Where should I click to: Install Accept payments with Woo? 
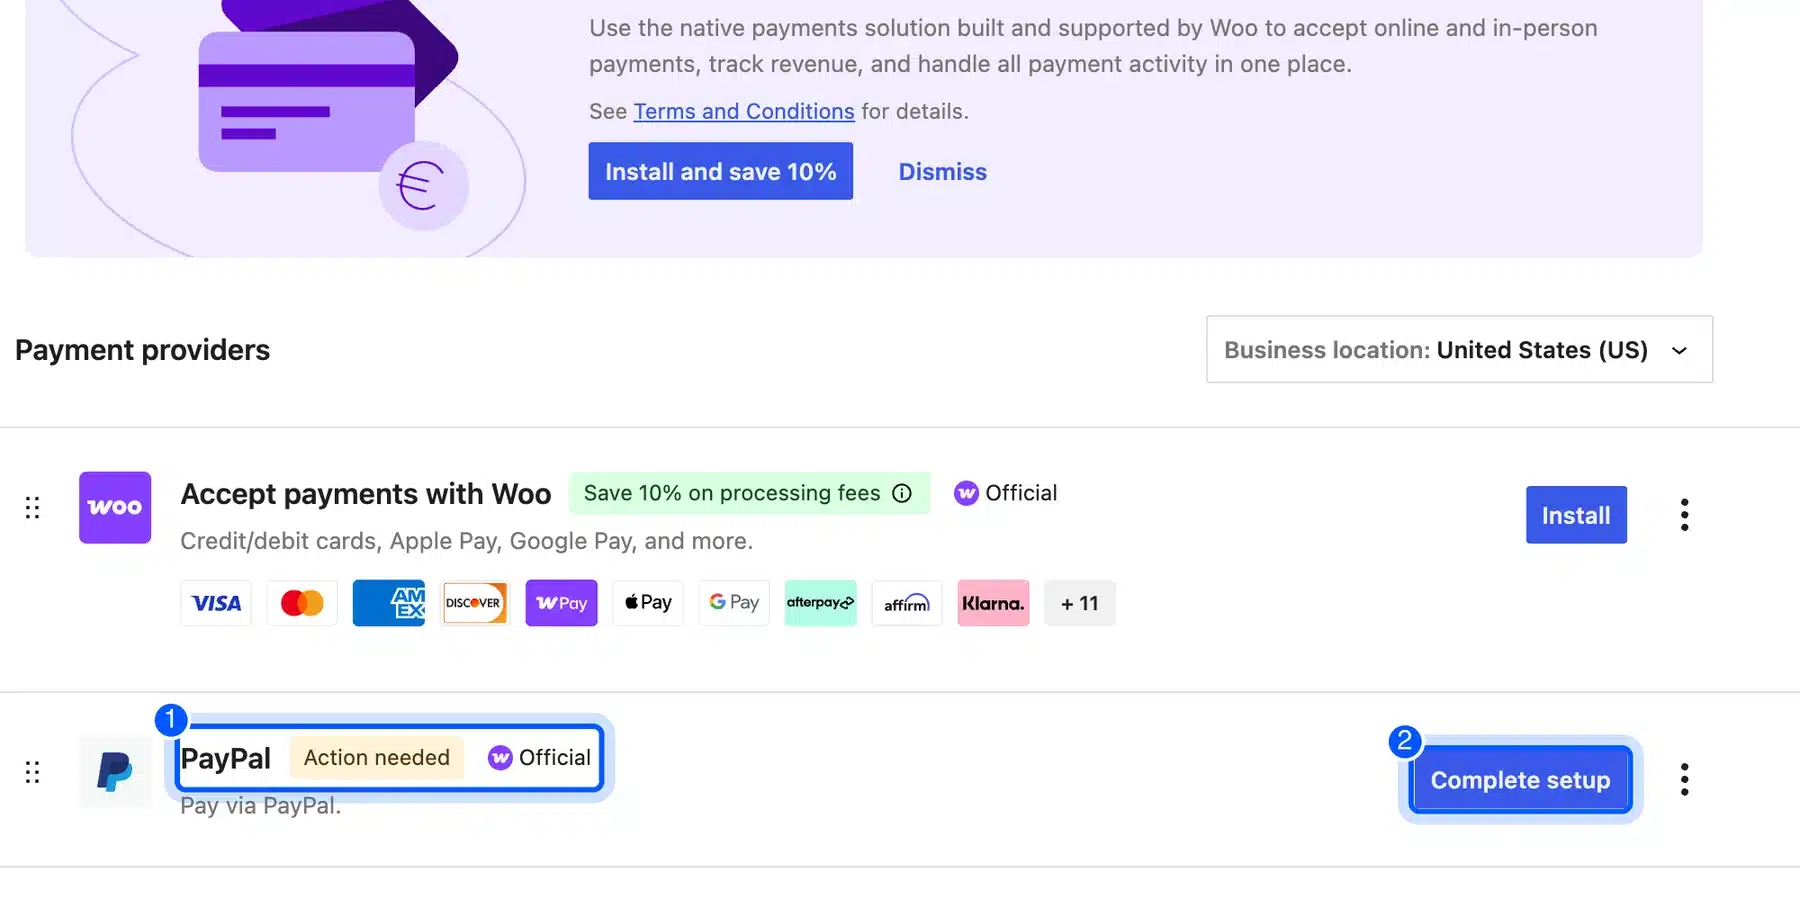(1576, 515)
